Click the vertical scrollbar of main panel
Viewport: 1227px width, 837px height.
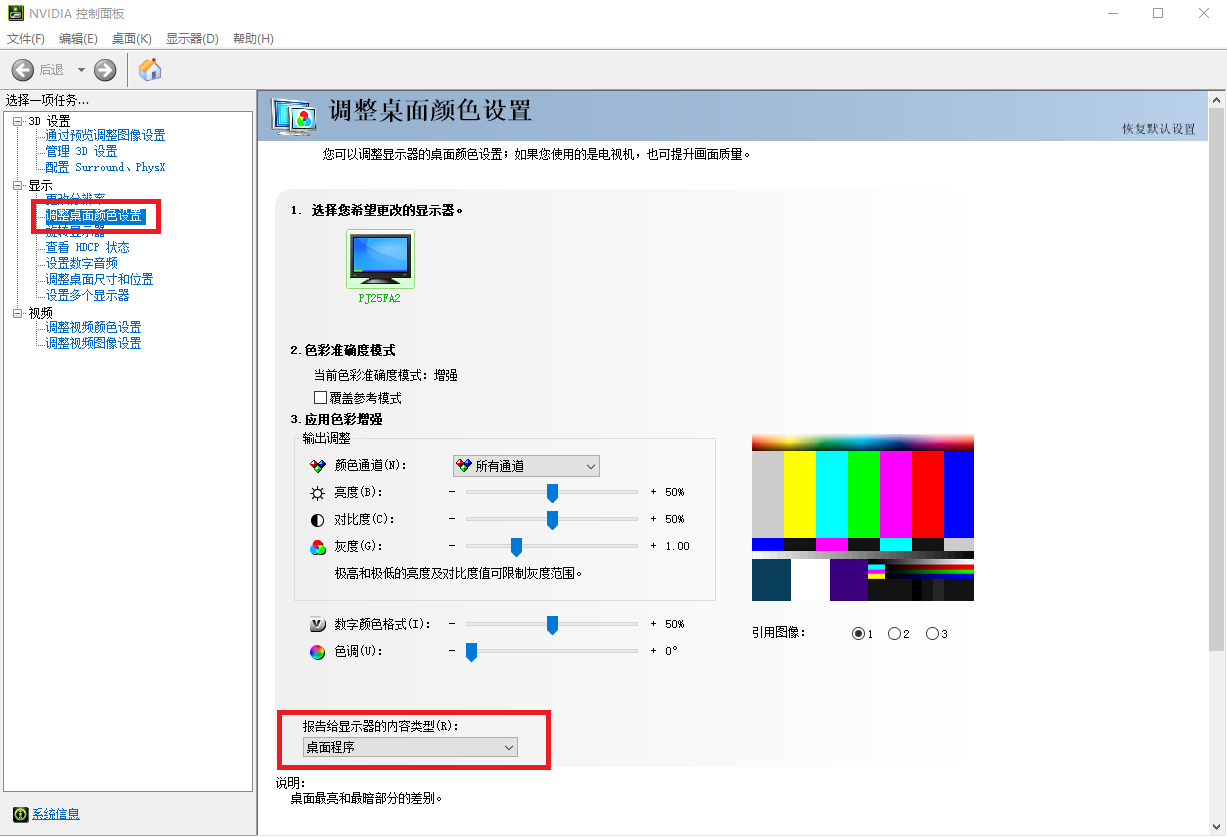point(1217,380)
